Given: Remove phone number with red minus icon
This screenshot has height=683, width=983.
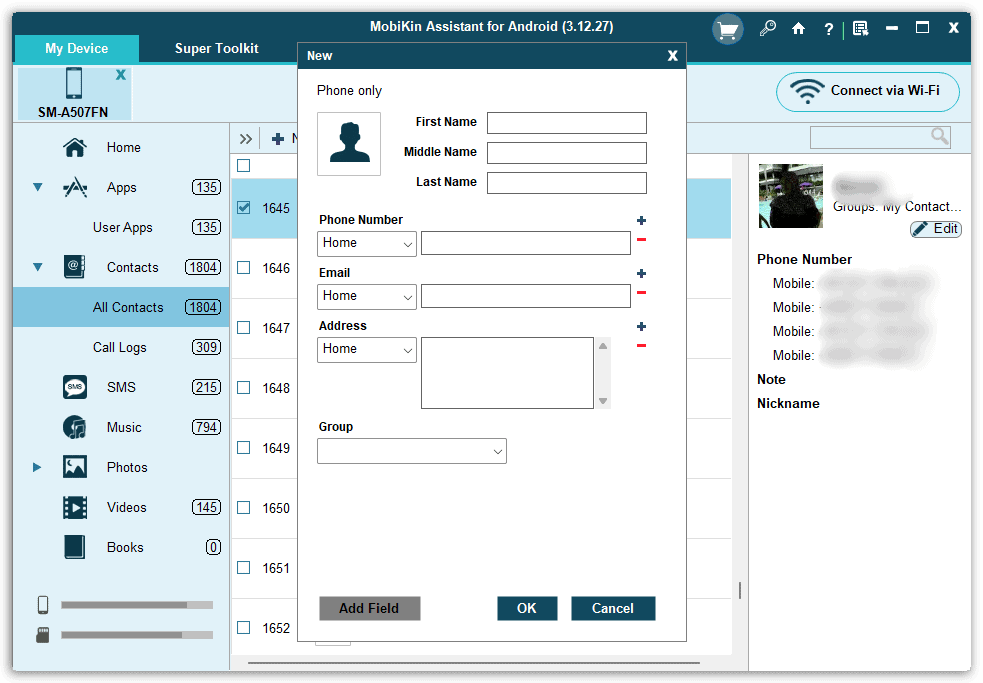Looking at the screenshot, I should click(641, 240).
